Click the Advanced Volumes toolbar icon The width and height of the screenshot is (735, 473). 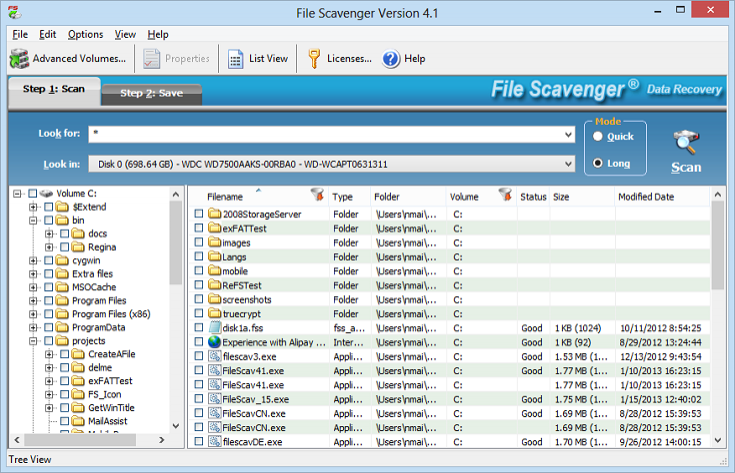pos(18,59)
